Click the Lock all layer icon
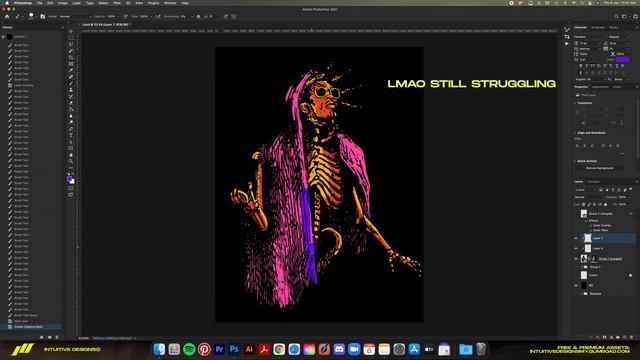 (x=605, y=204)
